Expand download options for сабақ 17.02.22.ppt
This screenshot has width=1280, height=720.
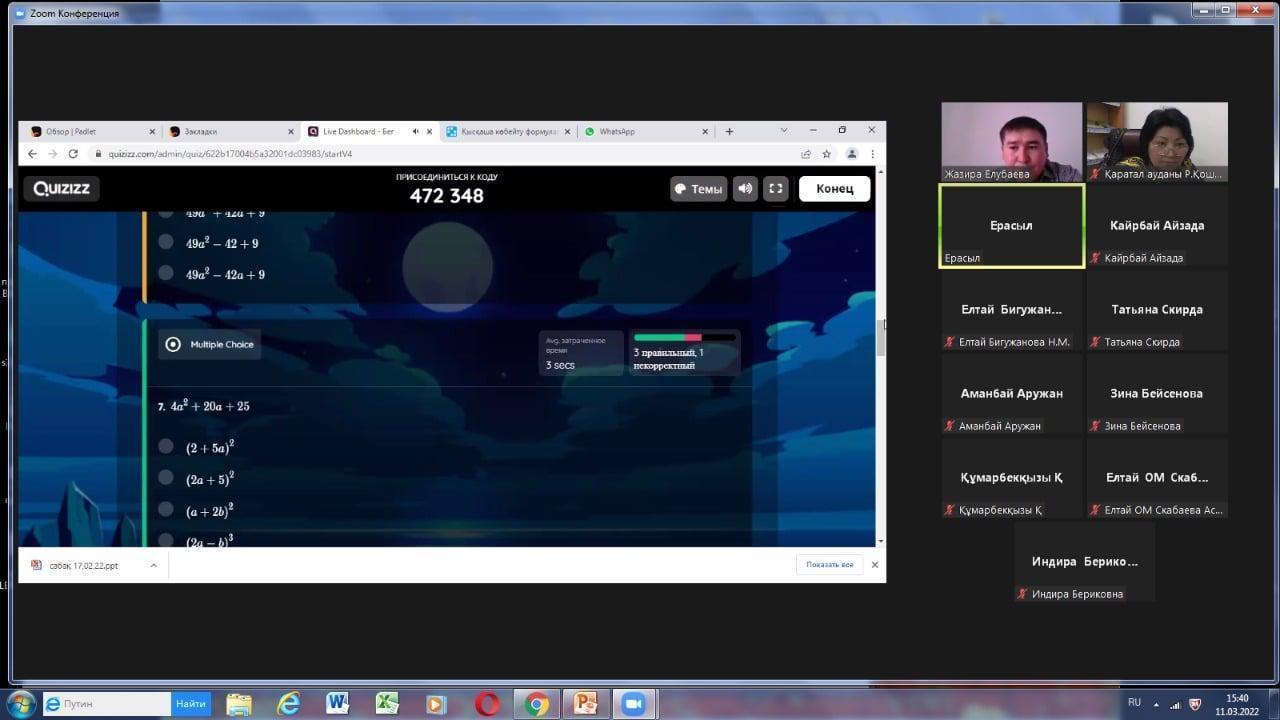click(153, 565)
